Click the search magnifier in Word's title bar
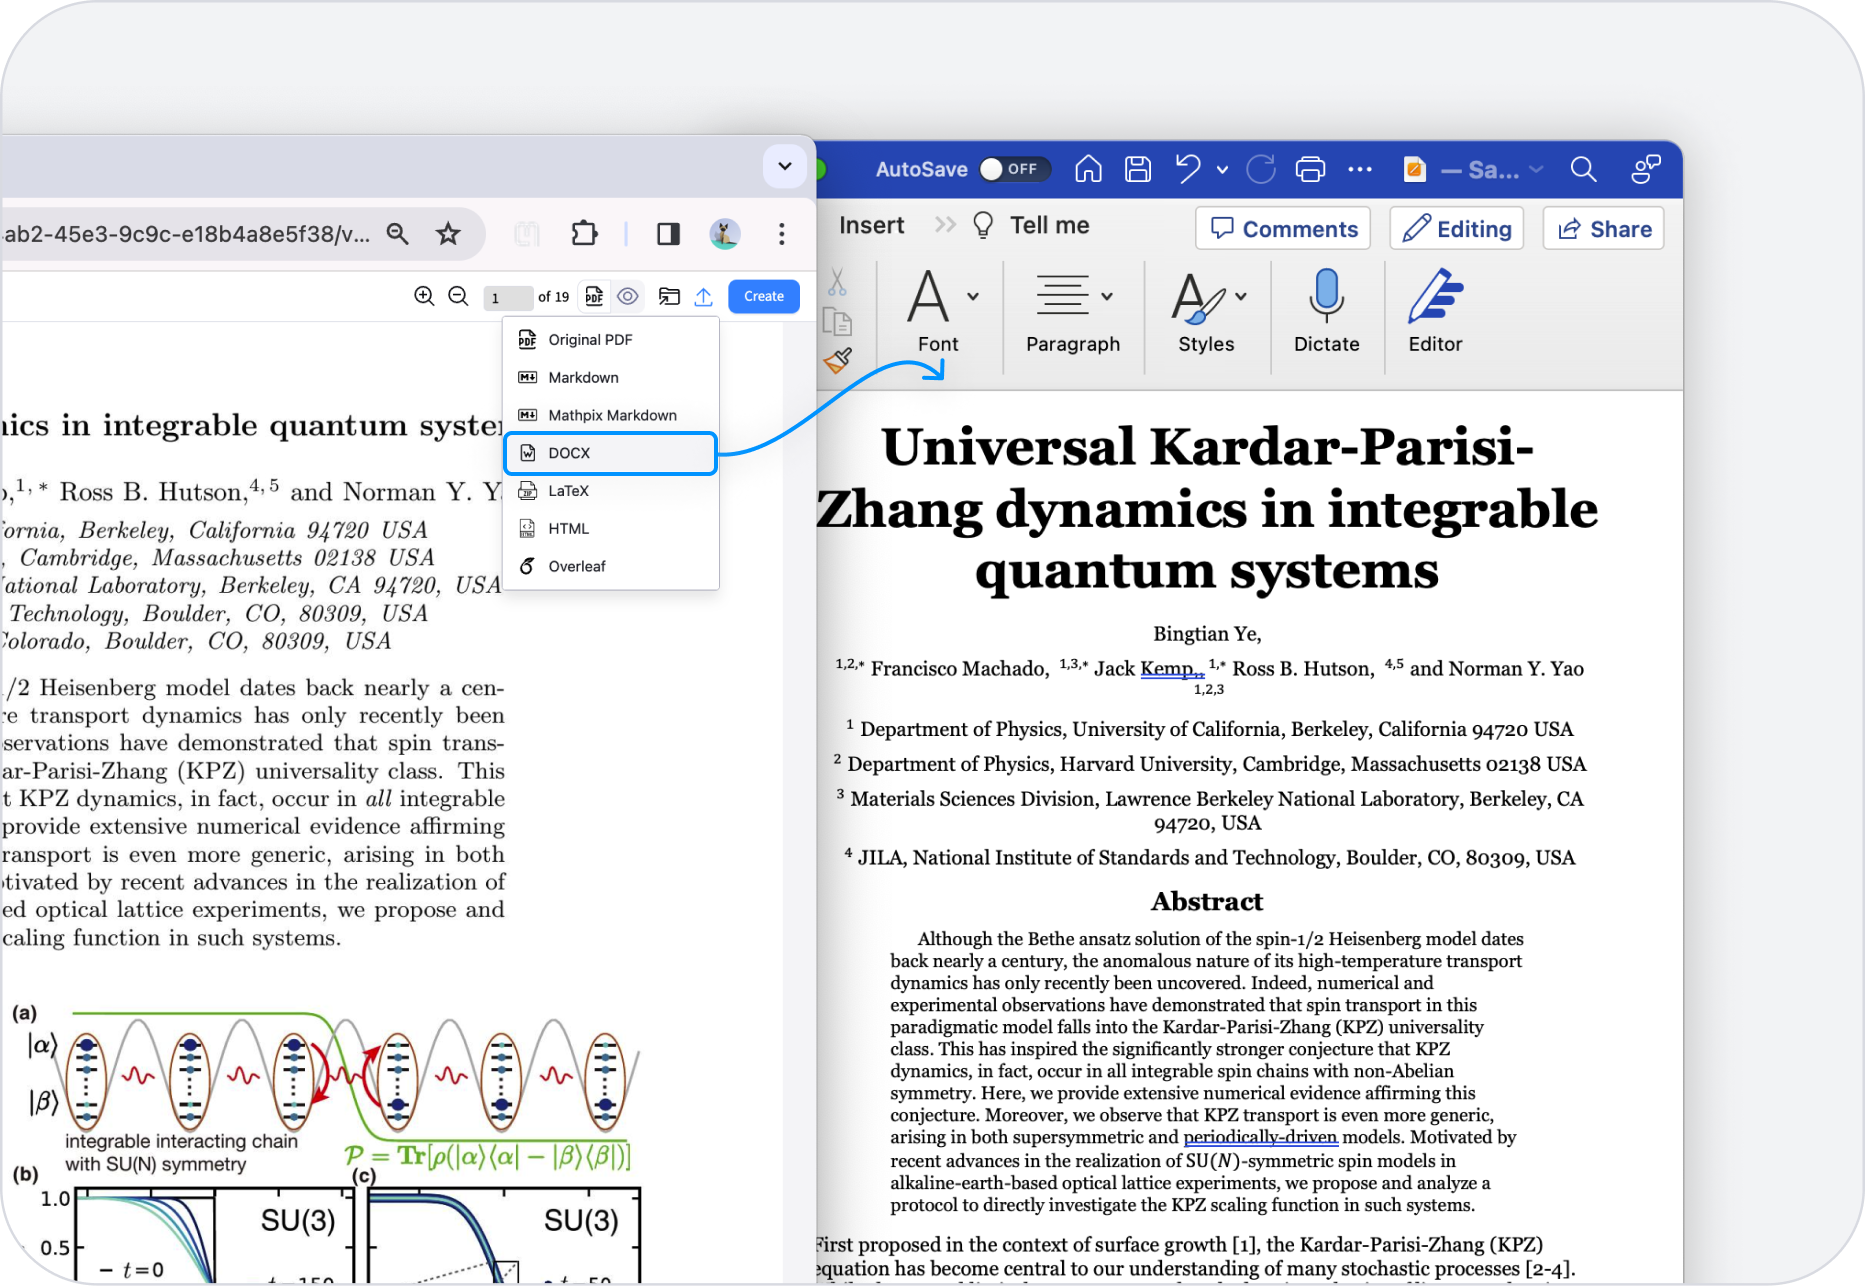Screen dimensions: 1865x1286 (x=1584, y=169)
